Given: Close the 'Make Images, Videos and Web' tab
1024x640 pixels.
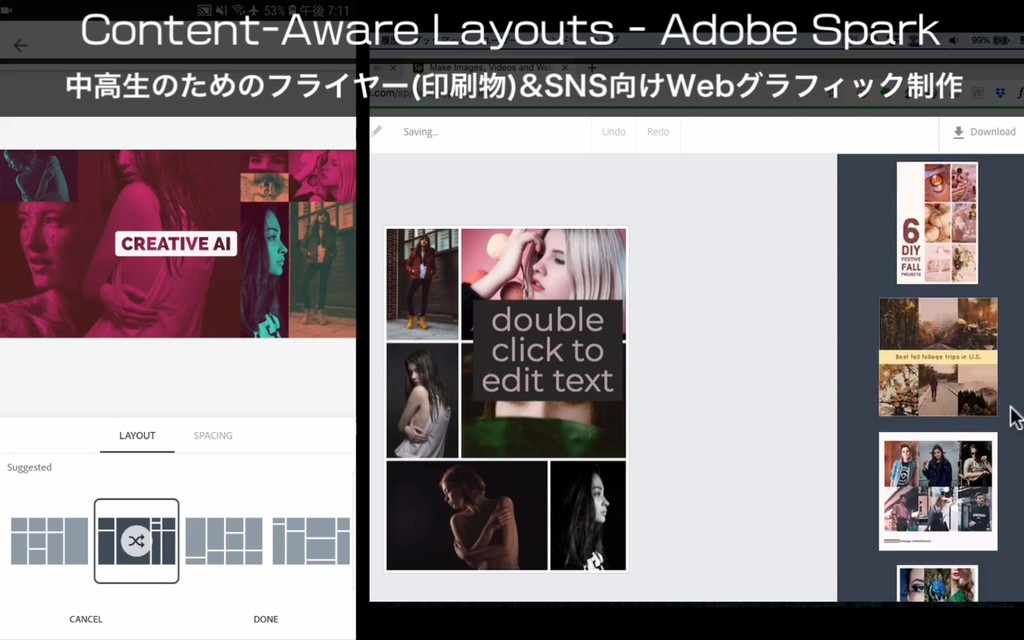Looking at the screenshot, I should point(565,67).
